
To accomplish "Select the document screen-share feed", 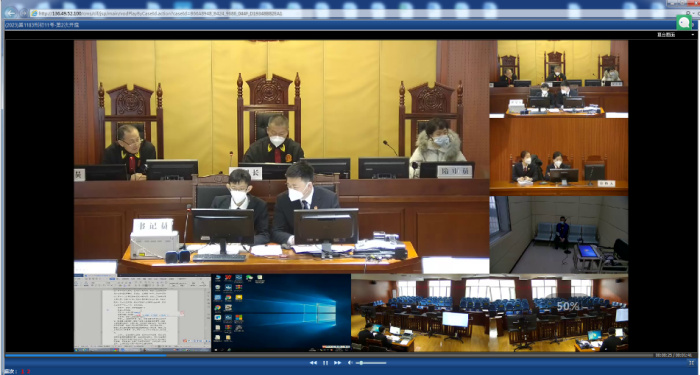I will tap(142, 313).
